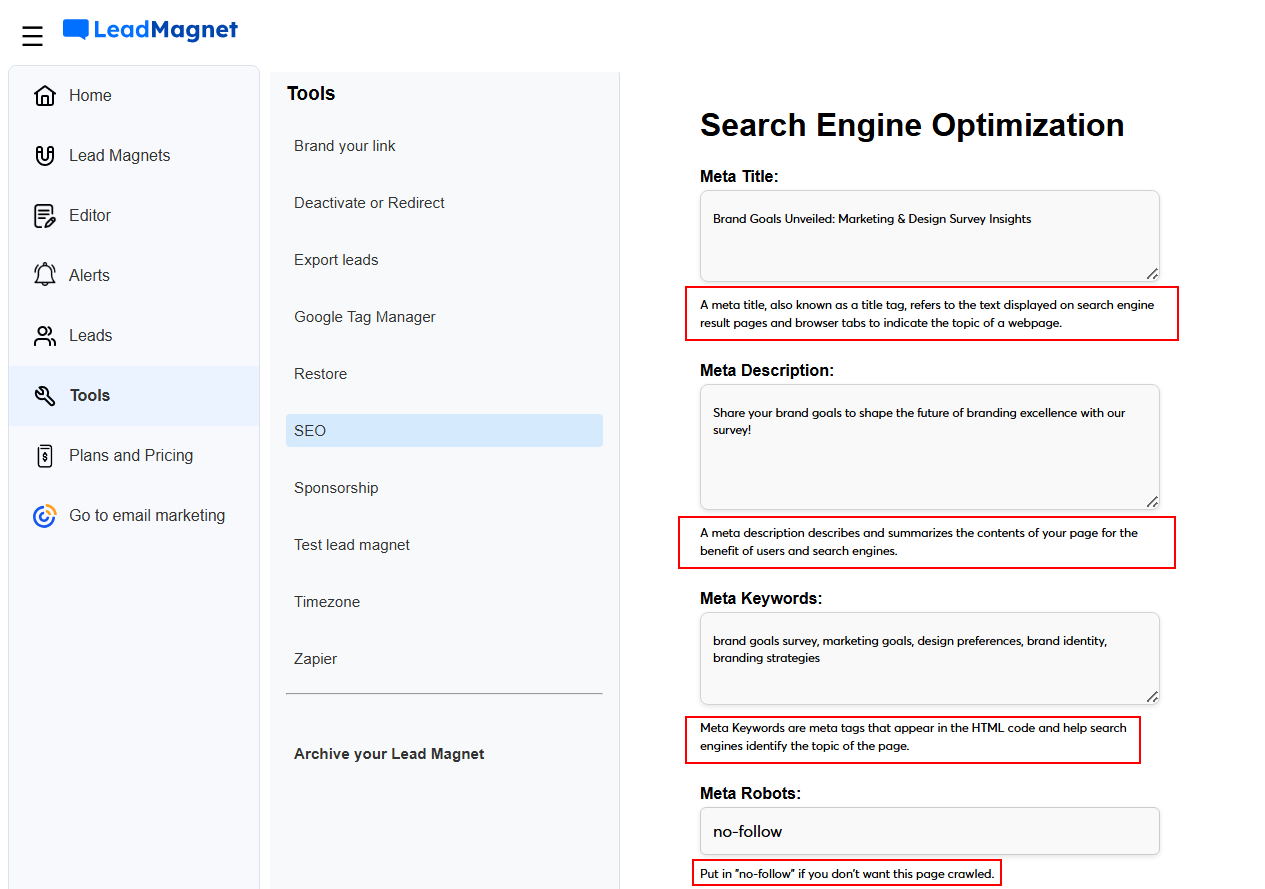Screen dimensions: 1265x889
Task: Select SEO in the Tools menu
Action: point(310,430)
